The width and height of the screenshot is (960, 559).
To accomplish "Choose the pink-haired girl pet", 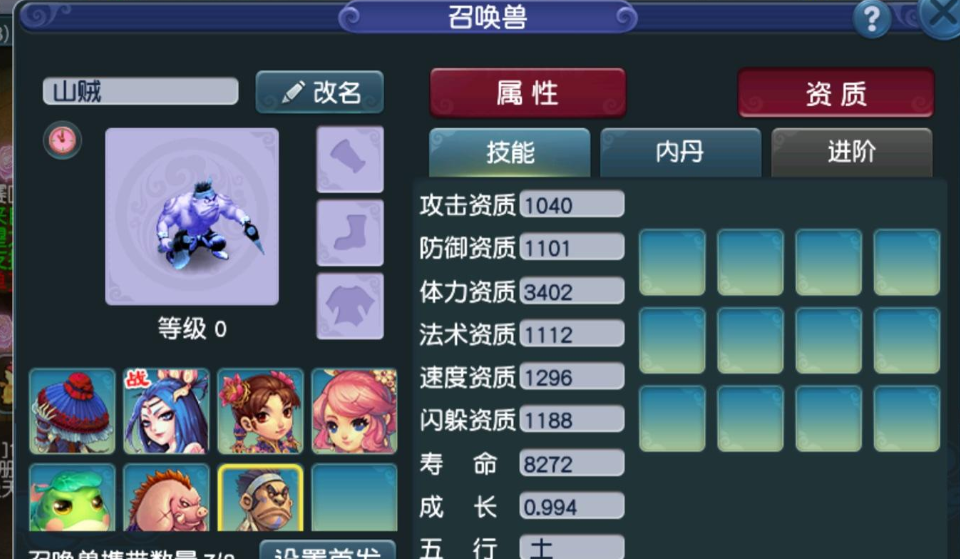I will click(x=354, y=411).
